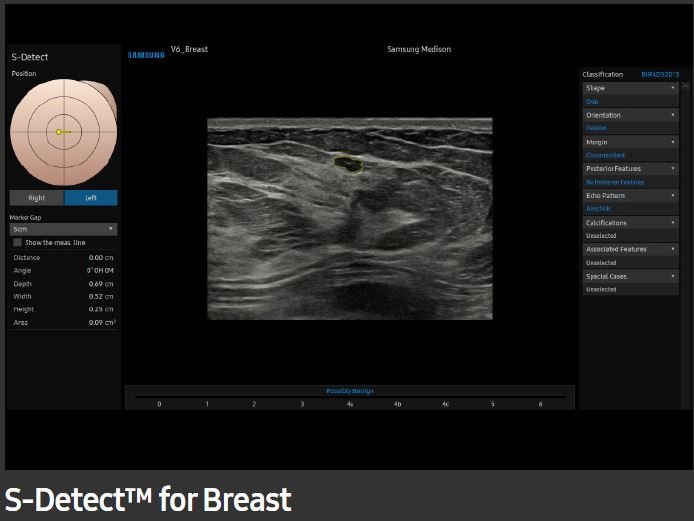Select the Left breast button
Screen dimensions: 694x521
click(x=91, y=198)
